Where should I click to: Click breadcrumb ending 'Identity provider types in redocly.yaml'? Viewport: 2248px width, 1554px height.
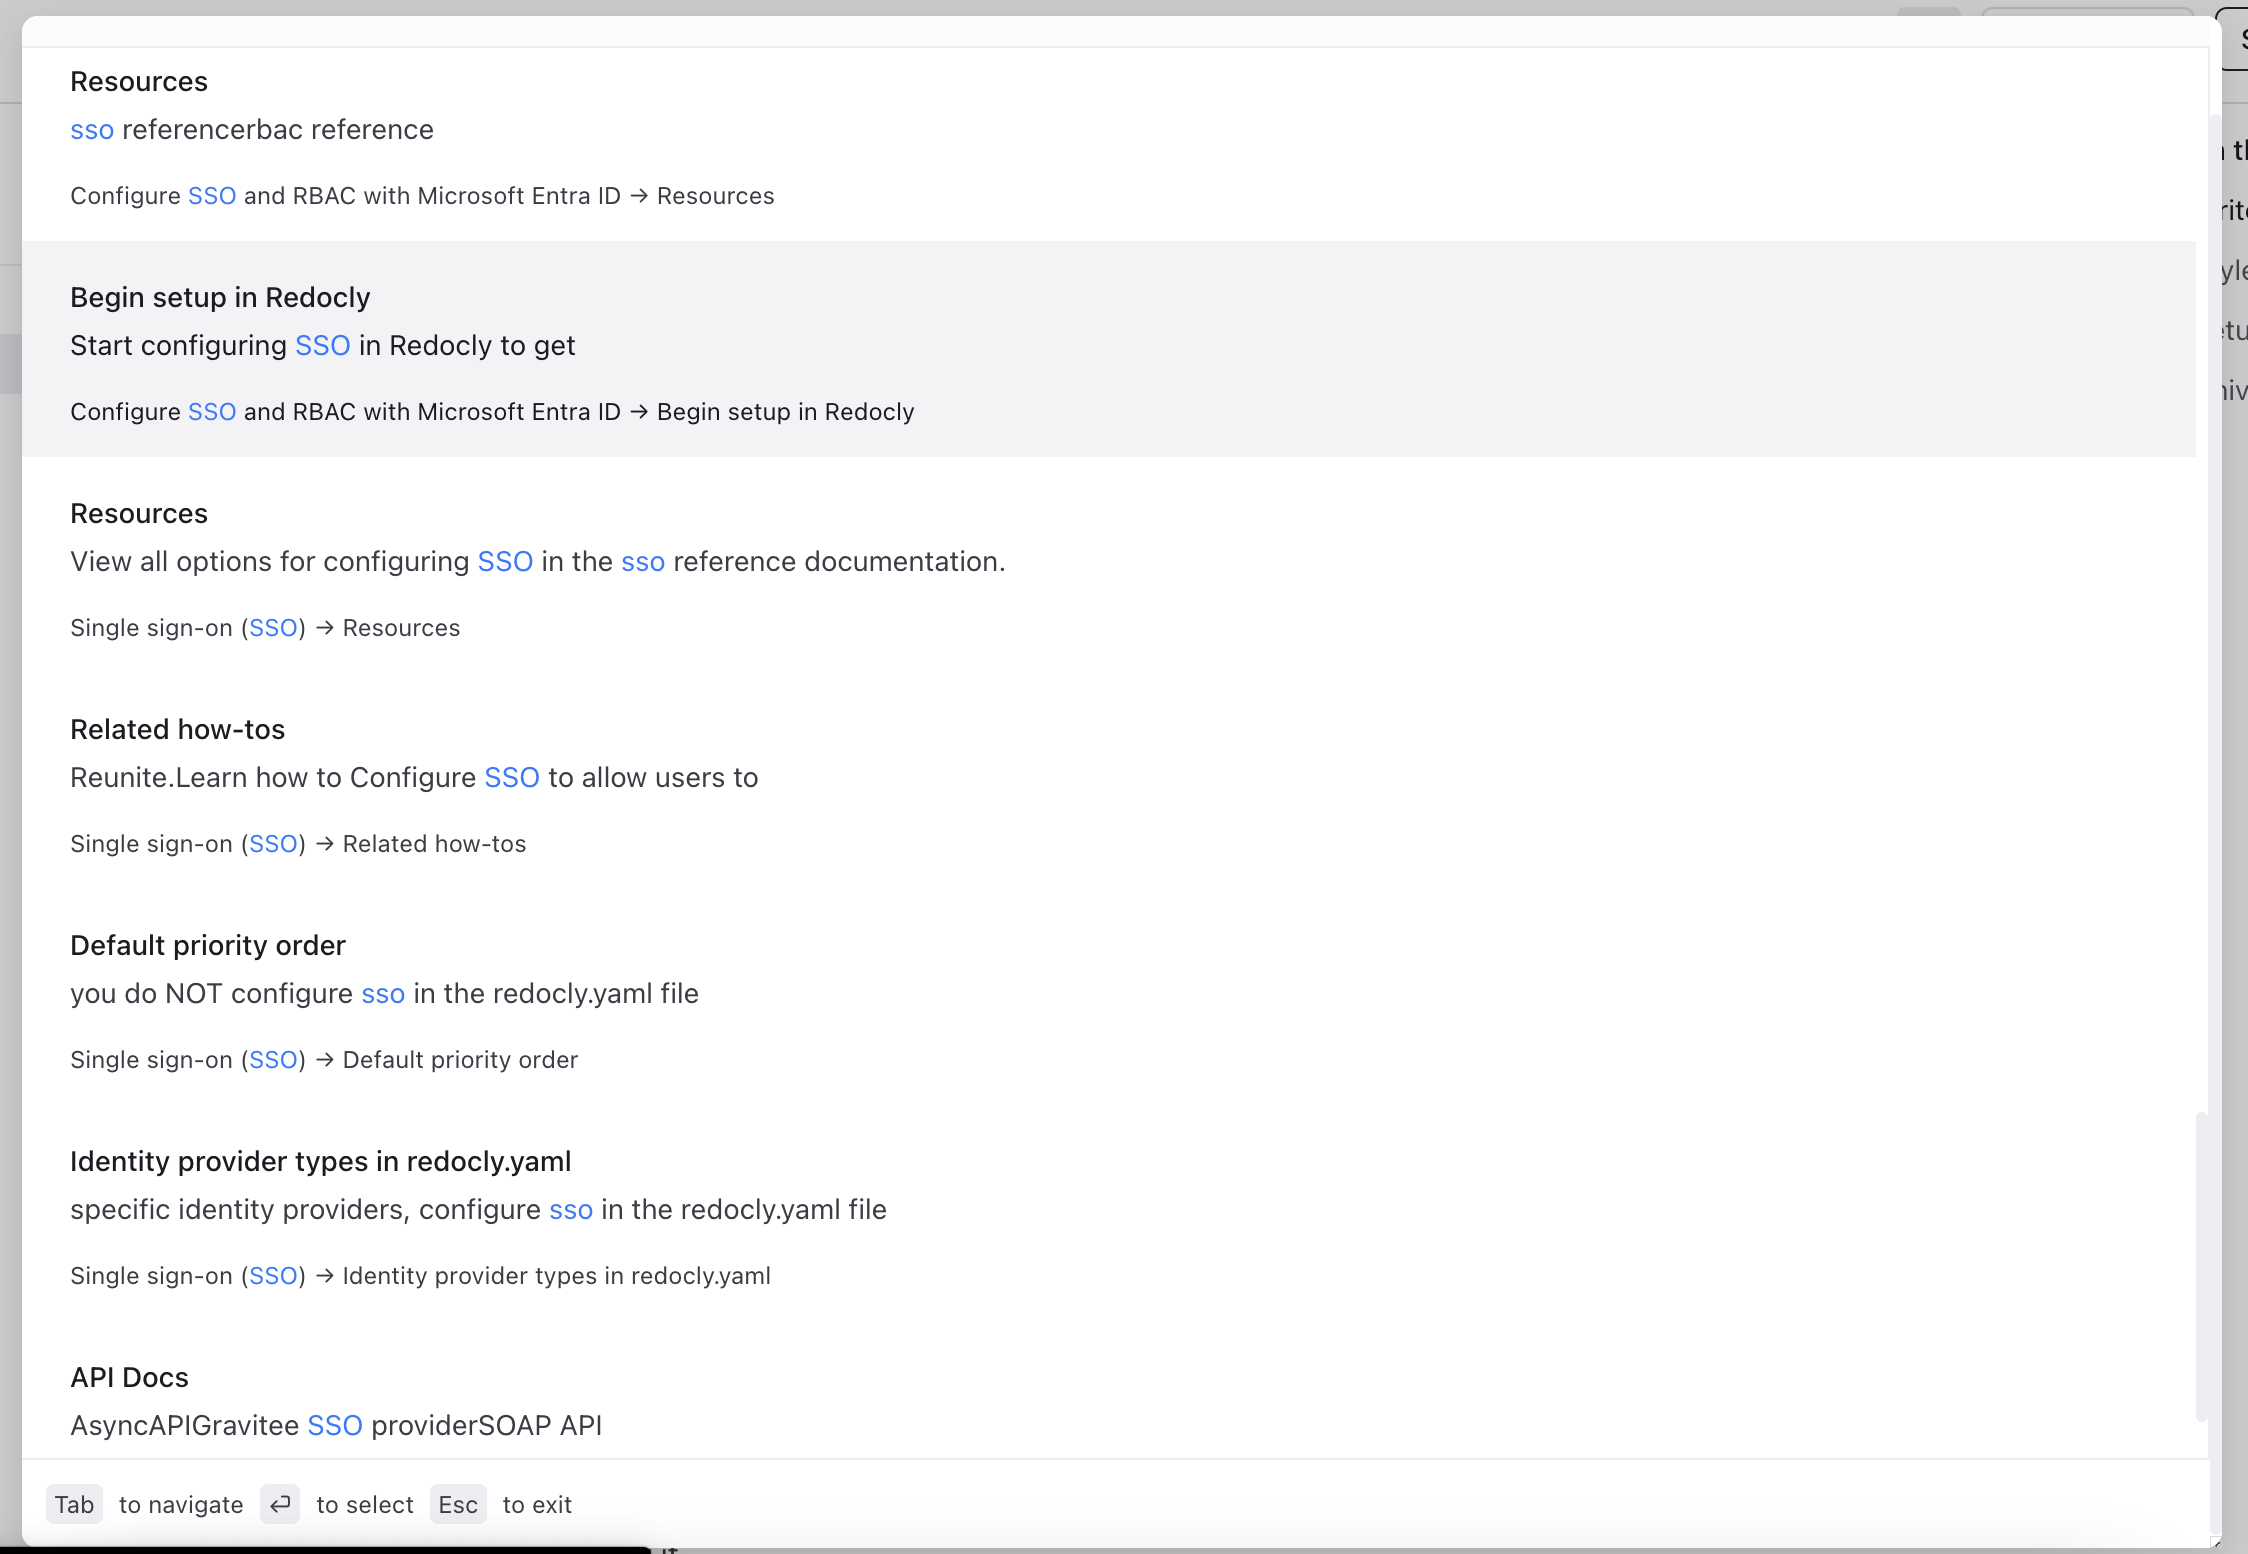(420, 1276)
